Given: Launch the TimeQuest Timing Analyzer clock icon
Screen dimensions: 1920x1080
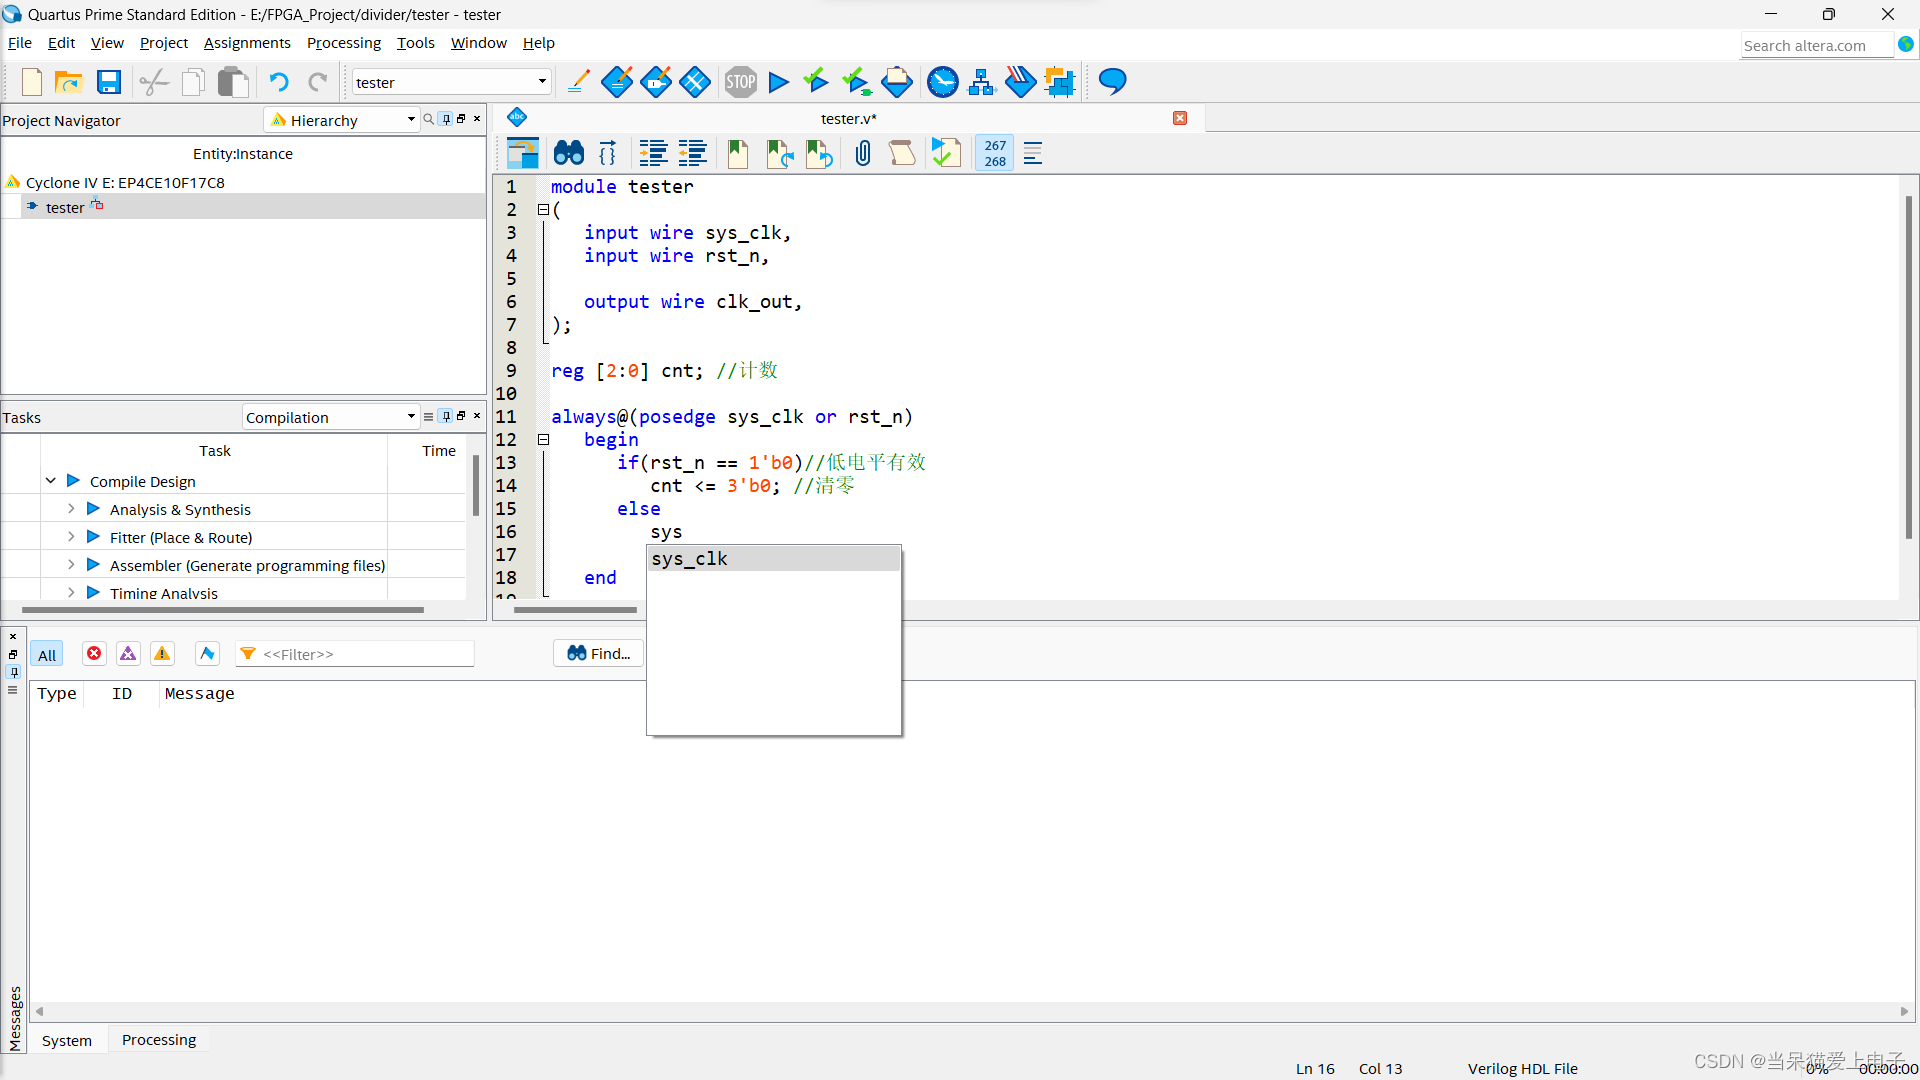Looking at the screenshot, I should point(943,82).
